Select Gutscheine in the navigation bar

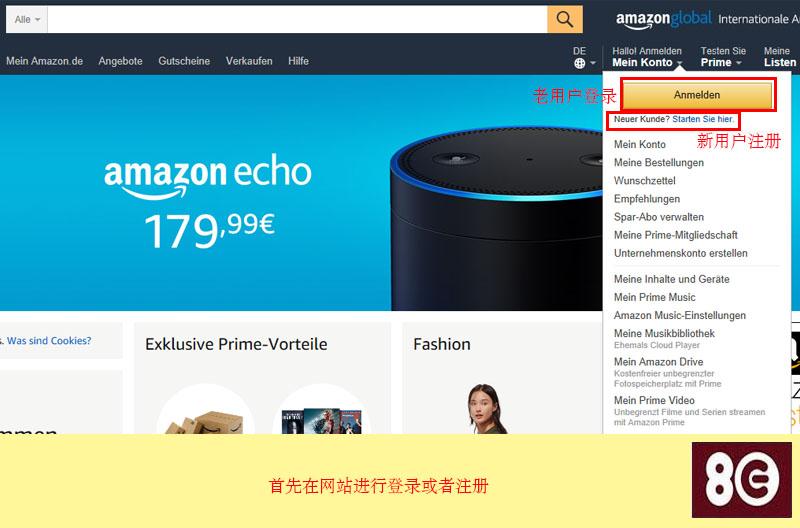pyautogui.click(x=184, y=61)
